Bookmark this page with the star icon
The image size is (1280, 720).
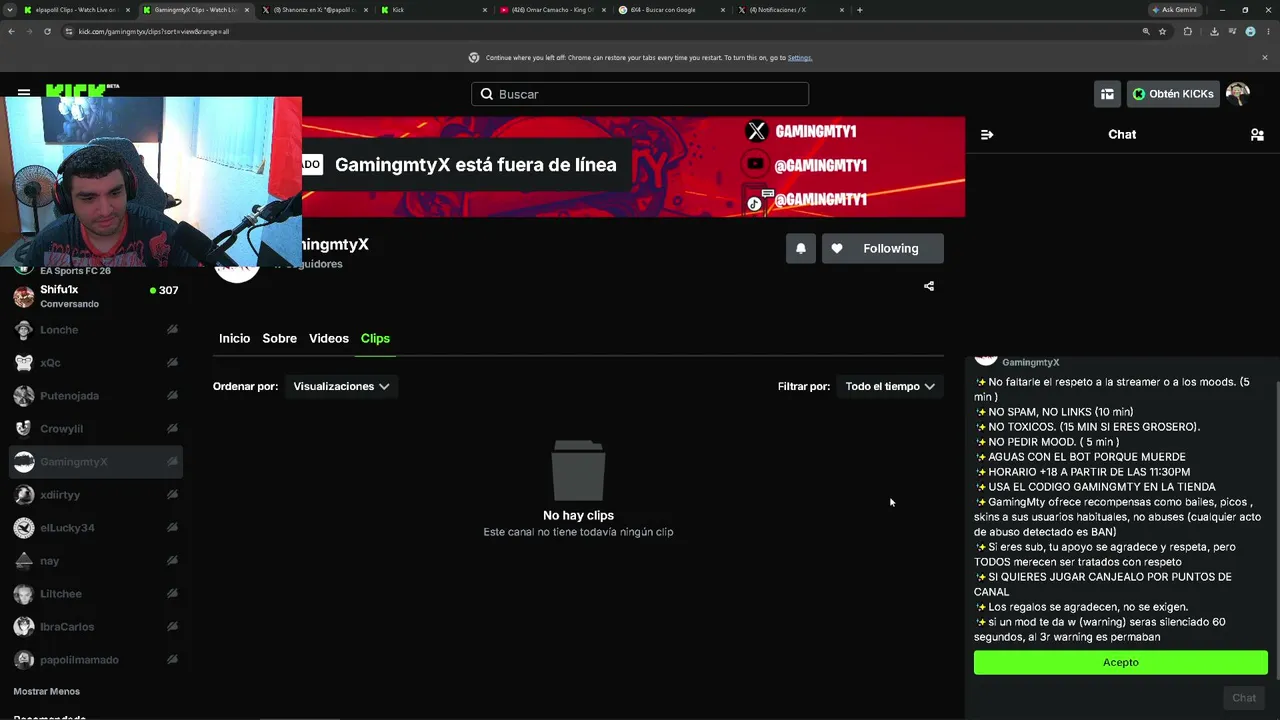(x=1162, y=31)
